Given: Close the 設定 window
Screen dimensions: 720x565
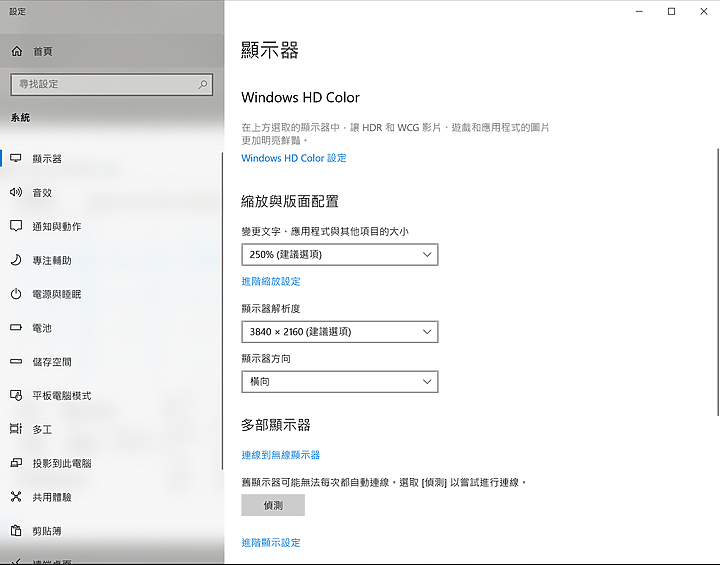Looking at the screenshot, I should pyautogui.click(x=703, y=11).
